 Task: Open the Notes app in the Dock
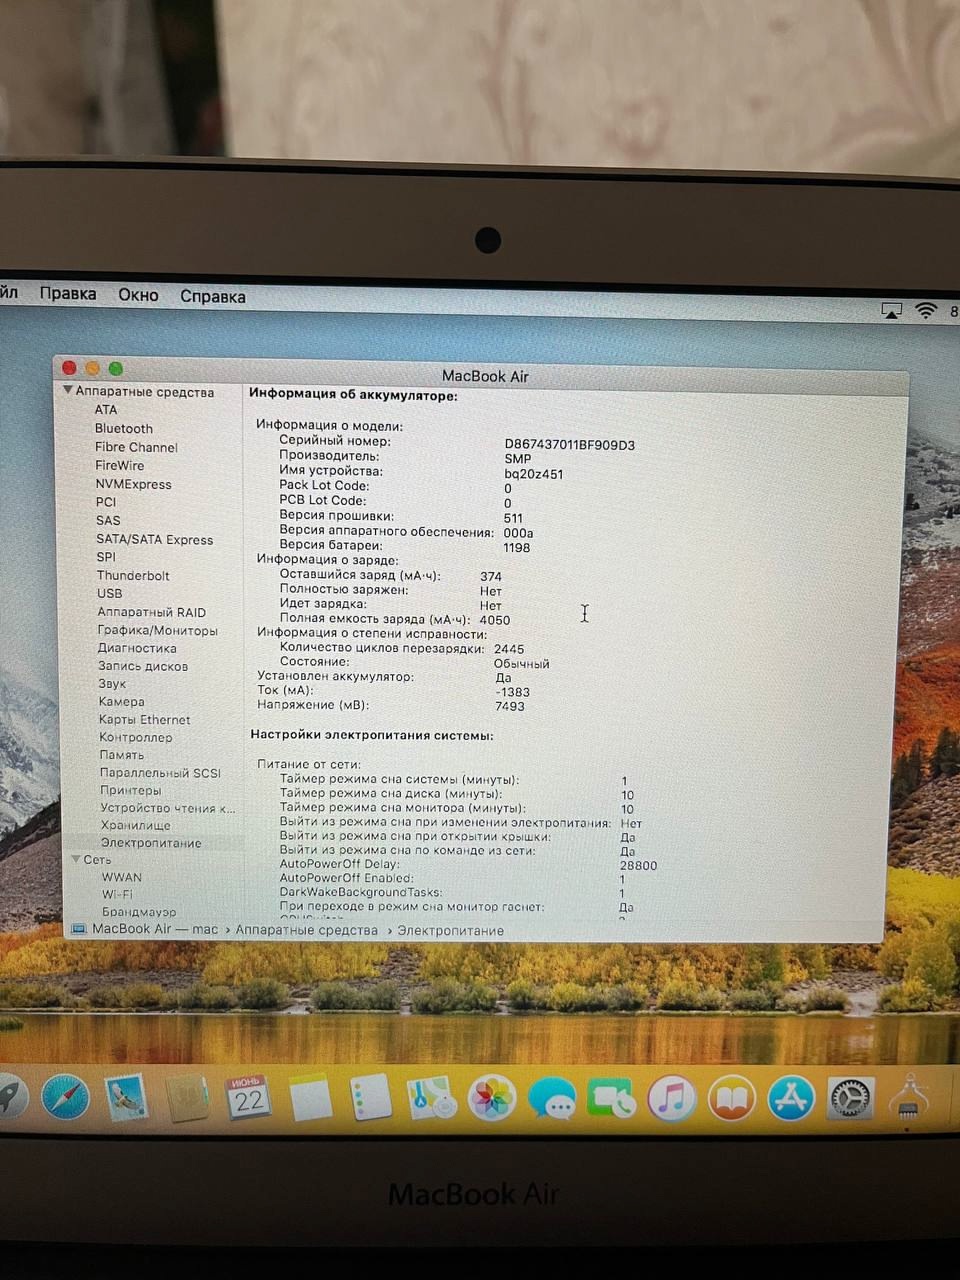pos(310,1099)
